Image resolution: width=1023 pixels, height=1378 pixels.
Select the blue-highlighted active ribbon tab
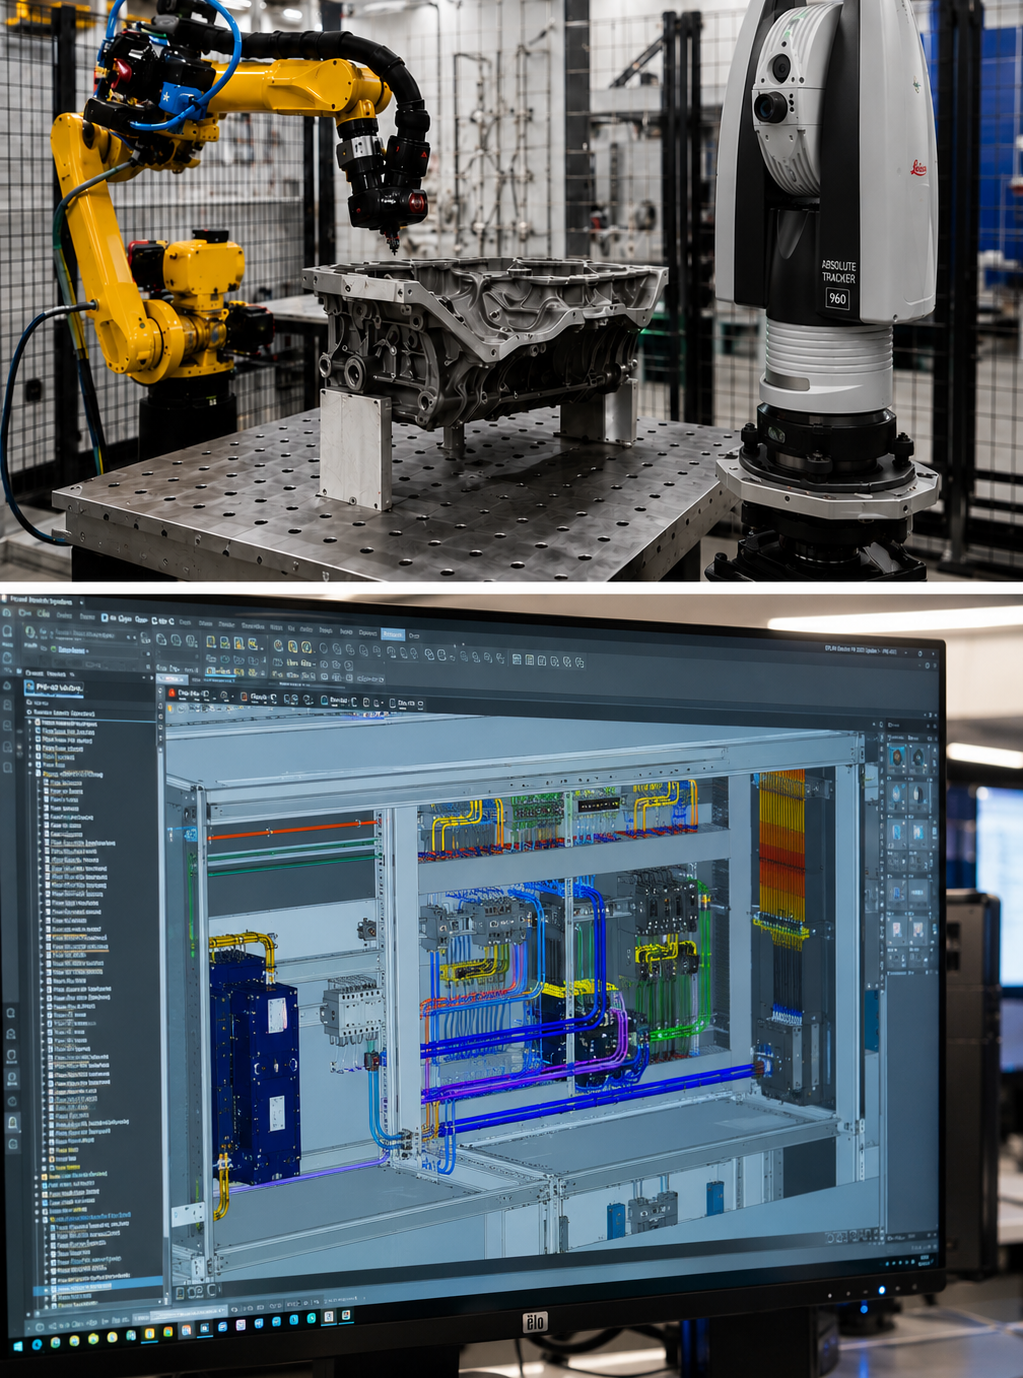(x=392, y=634)
